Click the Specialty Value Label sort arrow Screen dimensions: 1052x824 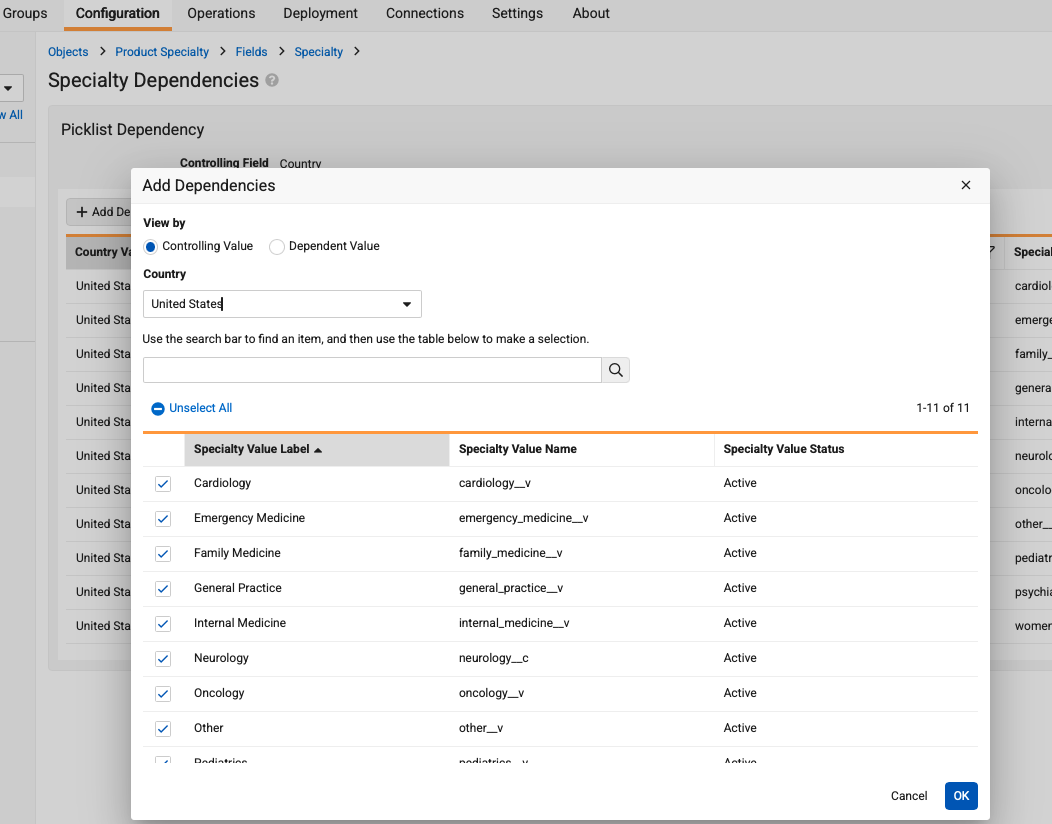click(x=318, y=450)
